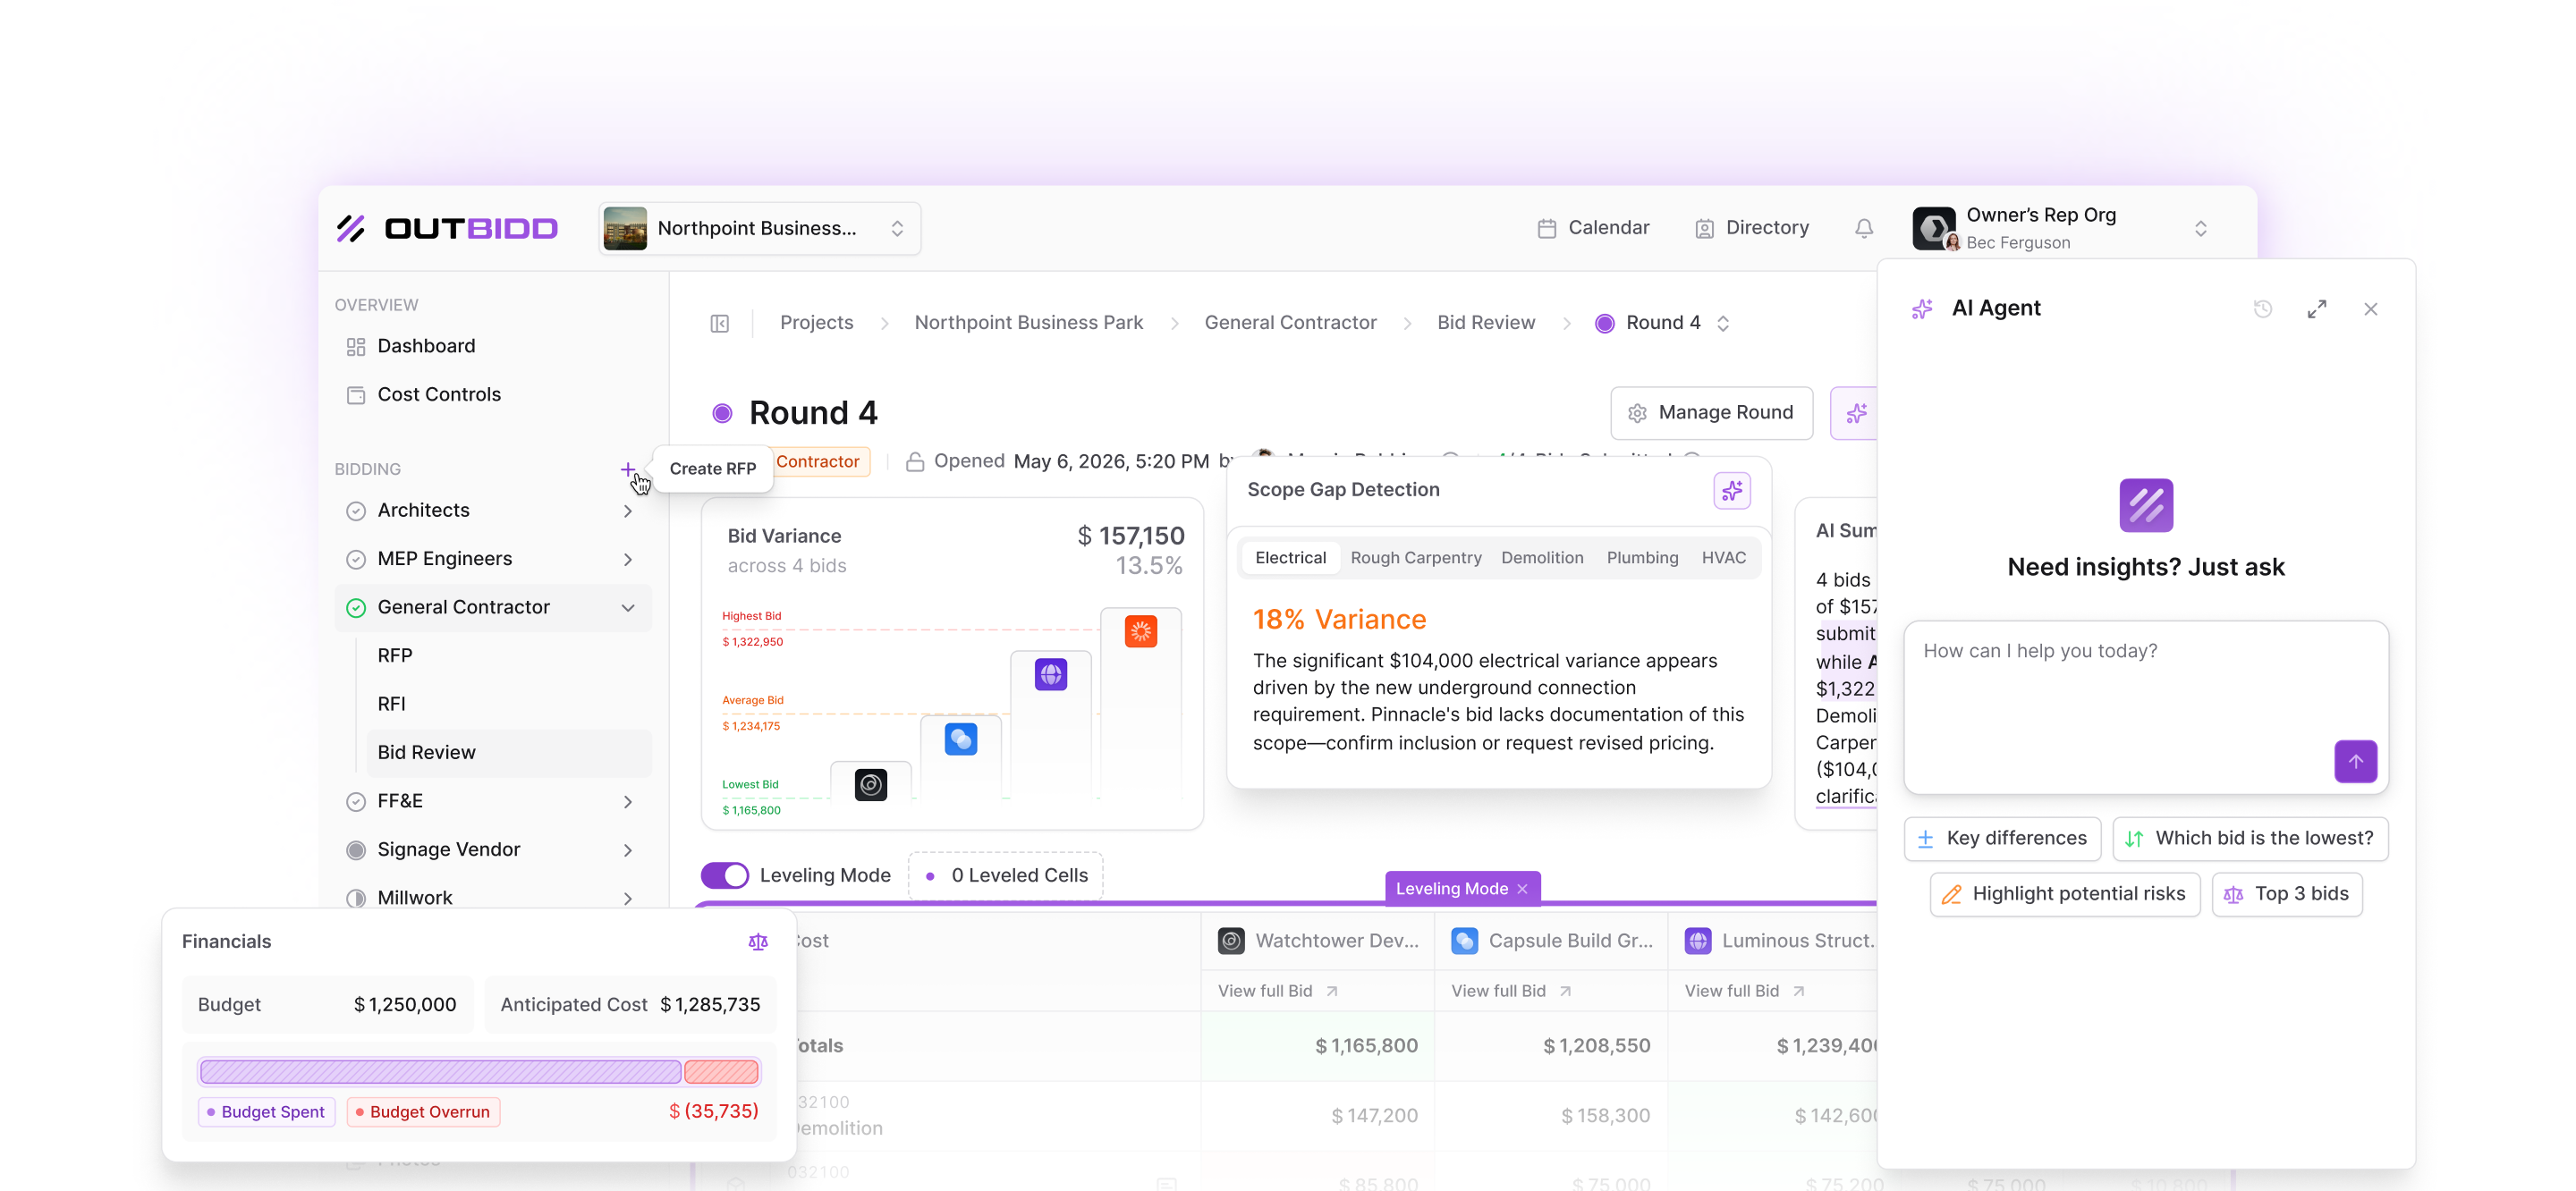
Task: Go to General Contractor breadcrumb
Action: tap(1290, 323)
